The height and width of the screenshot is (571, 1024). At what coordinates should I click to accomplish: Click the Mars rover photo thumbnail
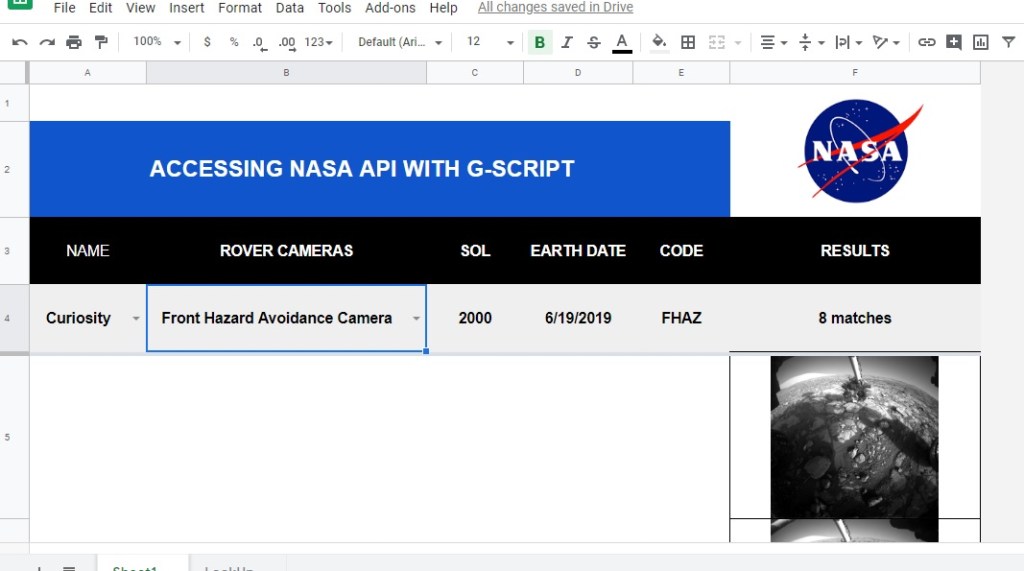854,436
